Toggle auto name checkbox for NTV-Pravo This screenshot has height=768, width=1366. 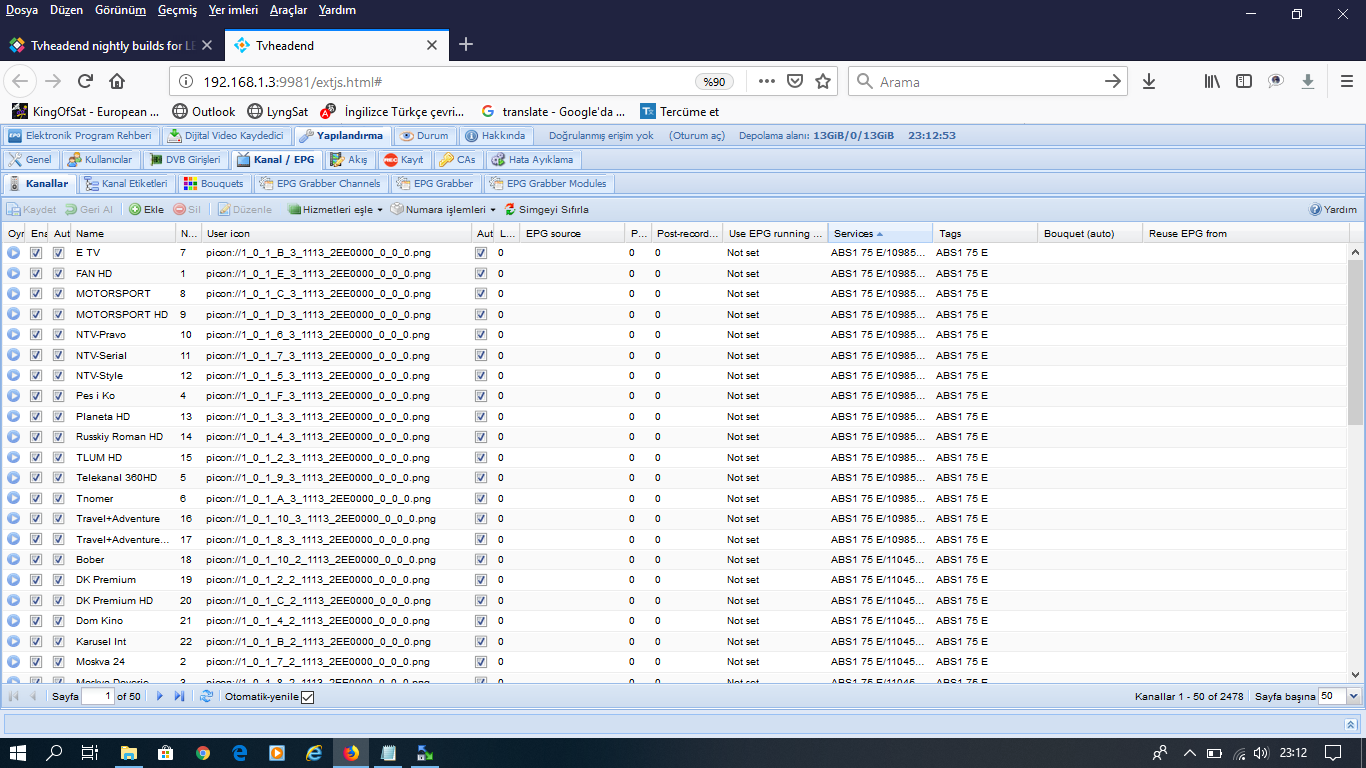tap(58, 335)
